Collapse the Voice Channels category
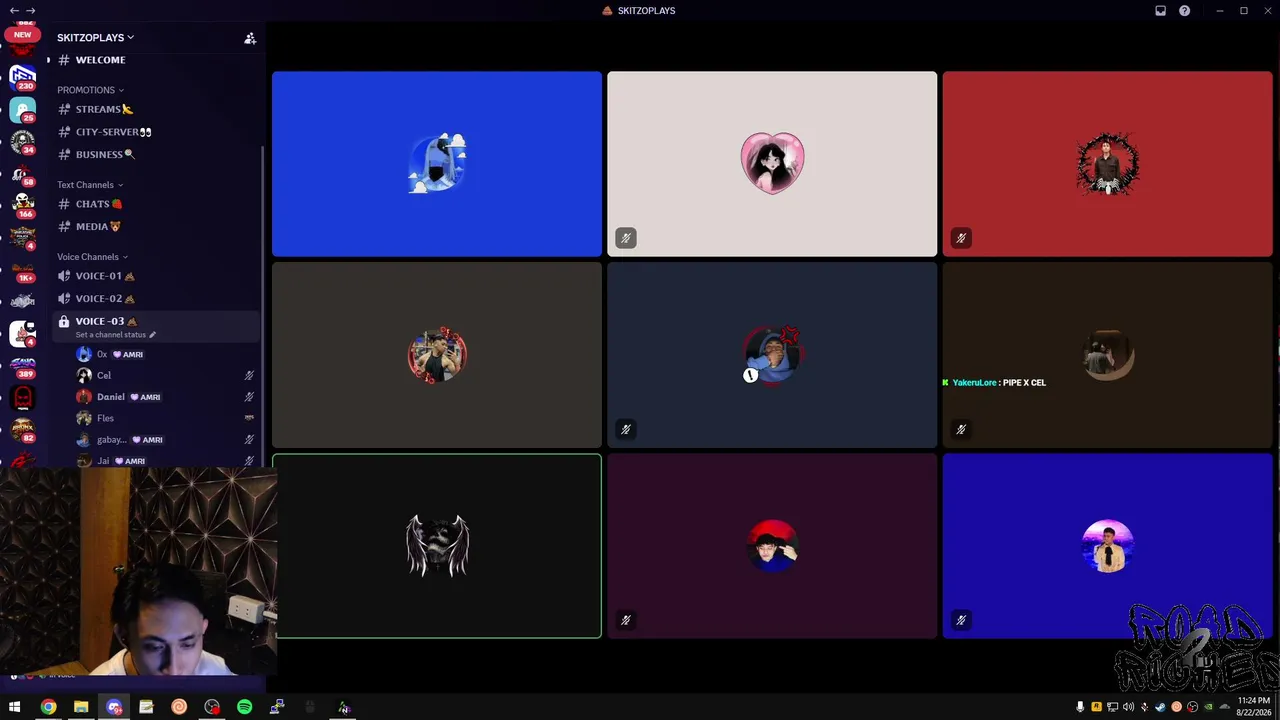The width and height of the screenshot is (1280, 720). pos(93,257)
